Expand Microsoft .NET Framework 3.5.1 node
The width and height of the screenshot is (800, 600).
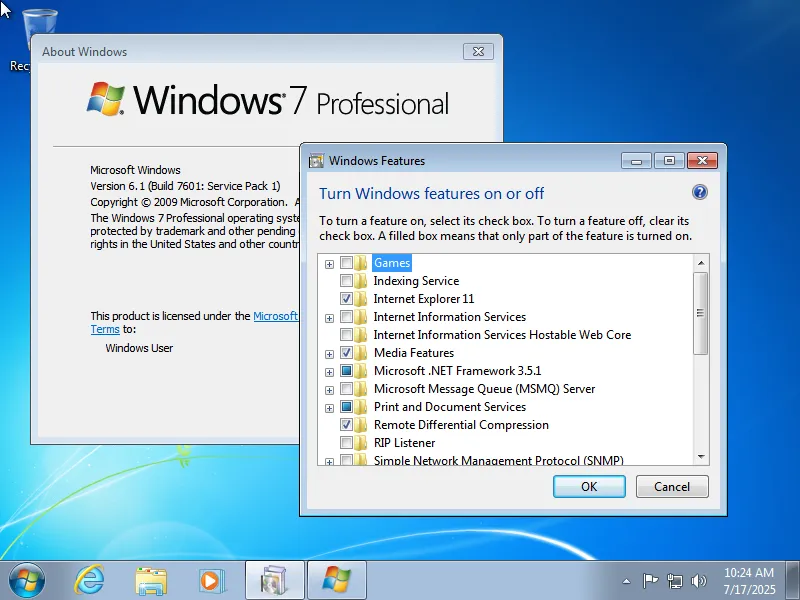[x=330, y=372]
